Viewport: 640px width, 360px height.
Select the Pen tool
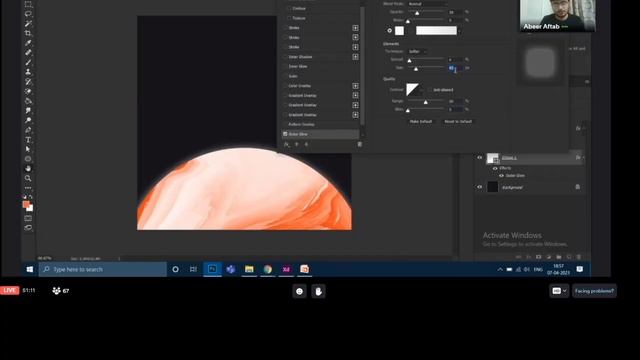28,130
